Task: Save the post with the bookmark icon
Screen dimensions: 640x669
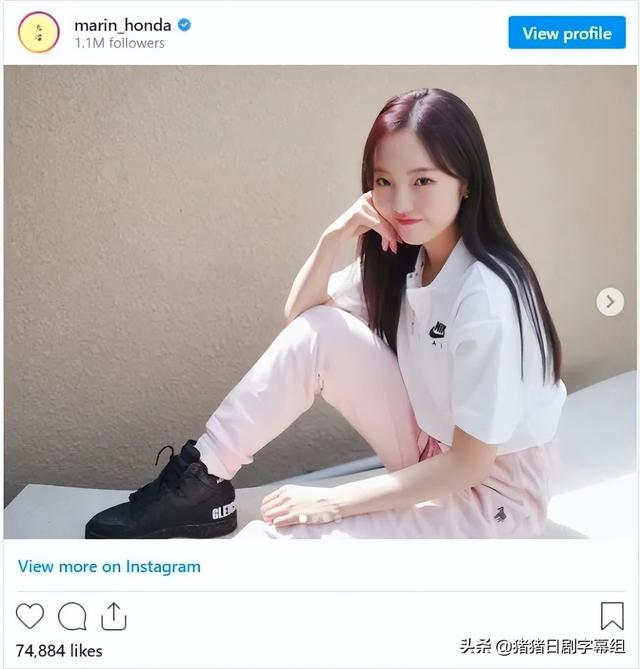Action: [612, 616]
